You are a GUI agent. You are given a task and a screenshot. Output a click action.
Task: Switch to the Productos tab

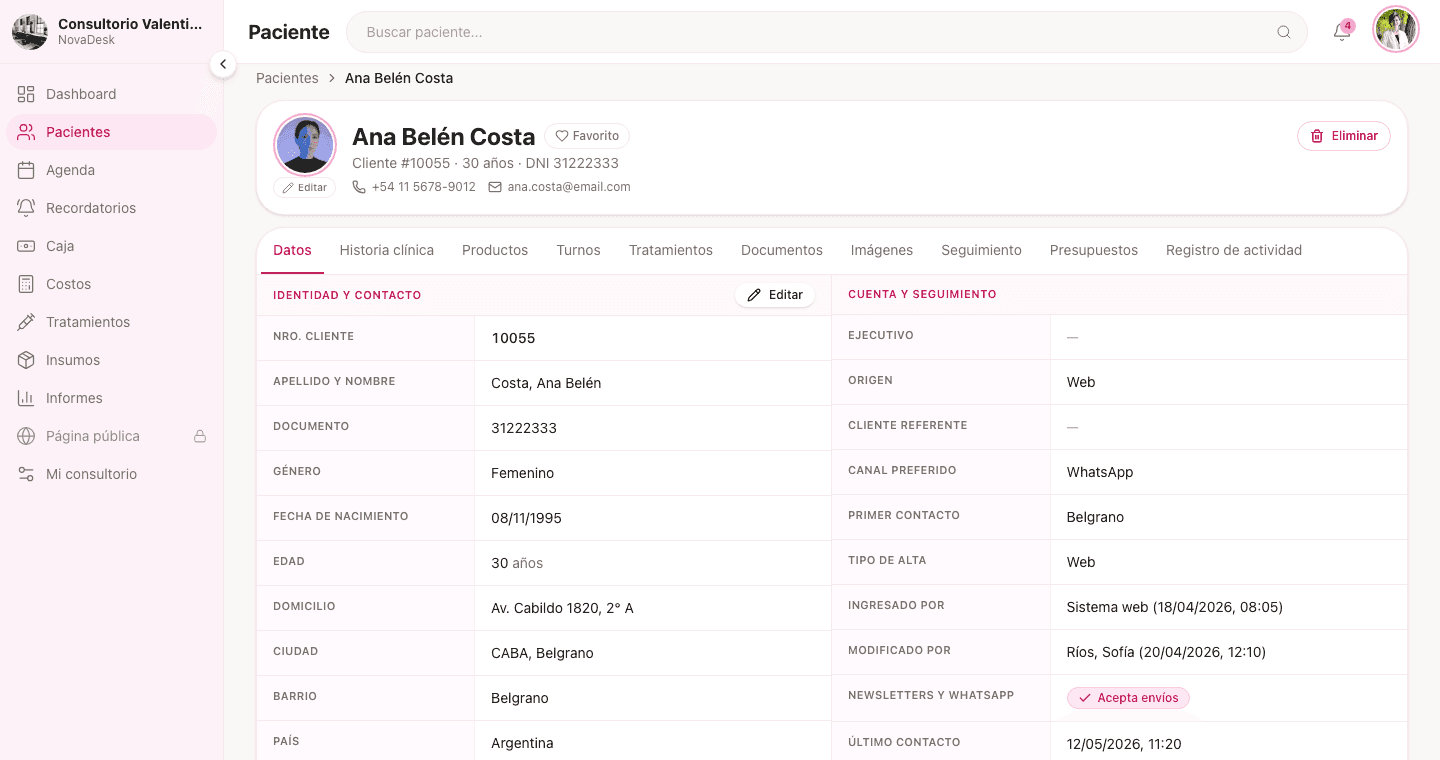pyautogui.click(x=495, y=250)
